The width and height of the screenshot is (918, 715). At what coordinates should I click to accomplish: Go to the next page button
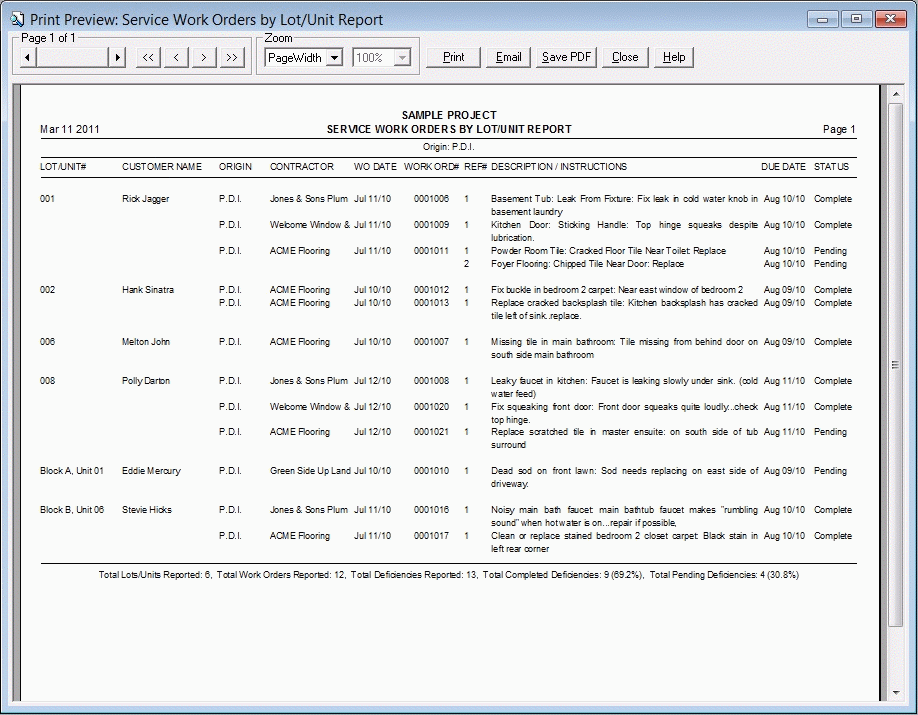(x=204, y=57)
